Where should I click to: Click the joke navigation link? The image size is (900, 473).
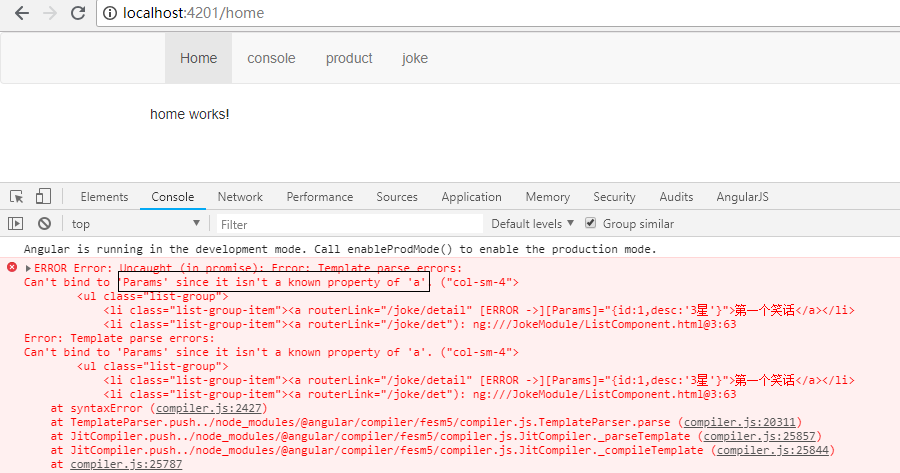pos(415,58)
